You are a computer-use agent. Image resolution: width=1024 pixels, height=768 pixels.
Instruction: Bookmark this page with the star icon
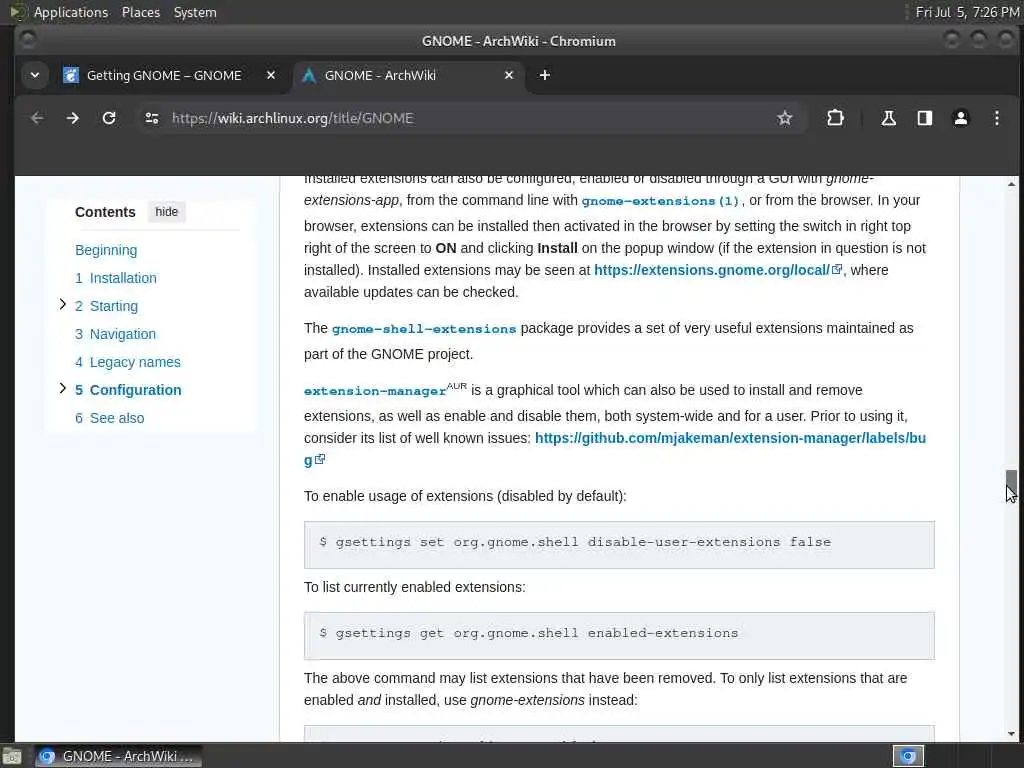[x=784, y=118]
